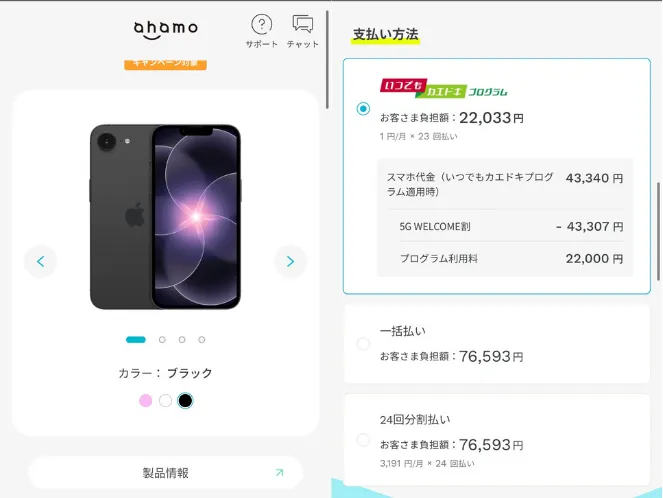The width and height of the screenshot is (663, 498).
Task: Jump to third carousel dot
Action: click(x=182, y=339)
